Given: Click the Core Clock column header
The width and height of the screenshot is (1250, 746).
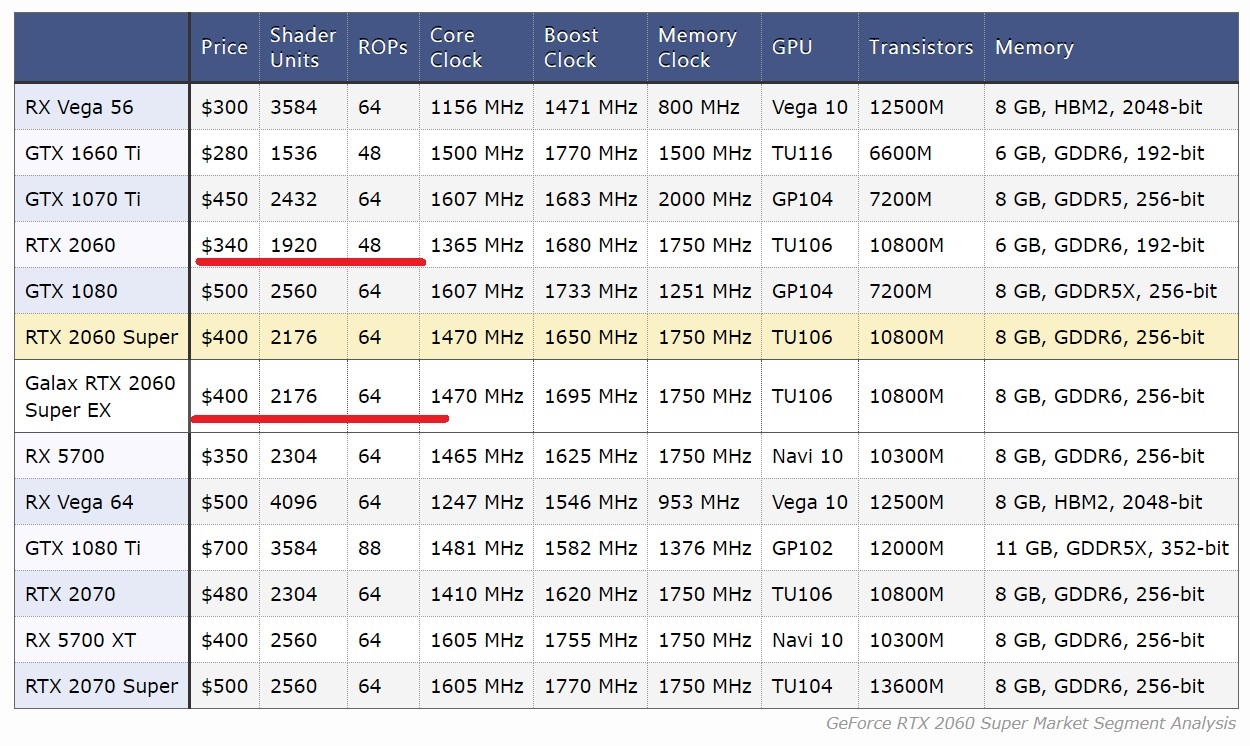Looking at the screenshot, I should tap(456, 47).
